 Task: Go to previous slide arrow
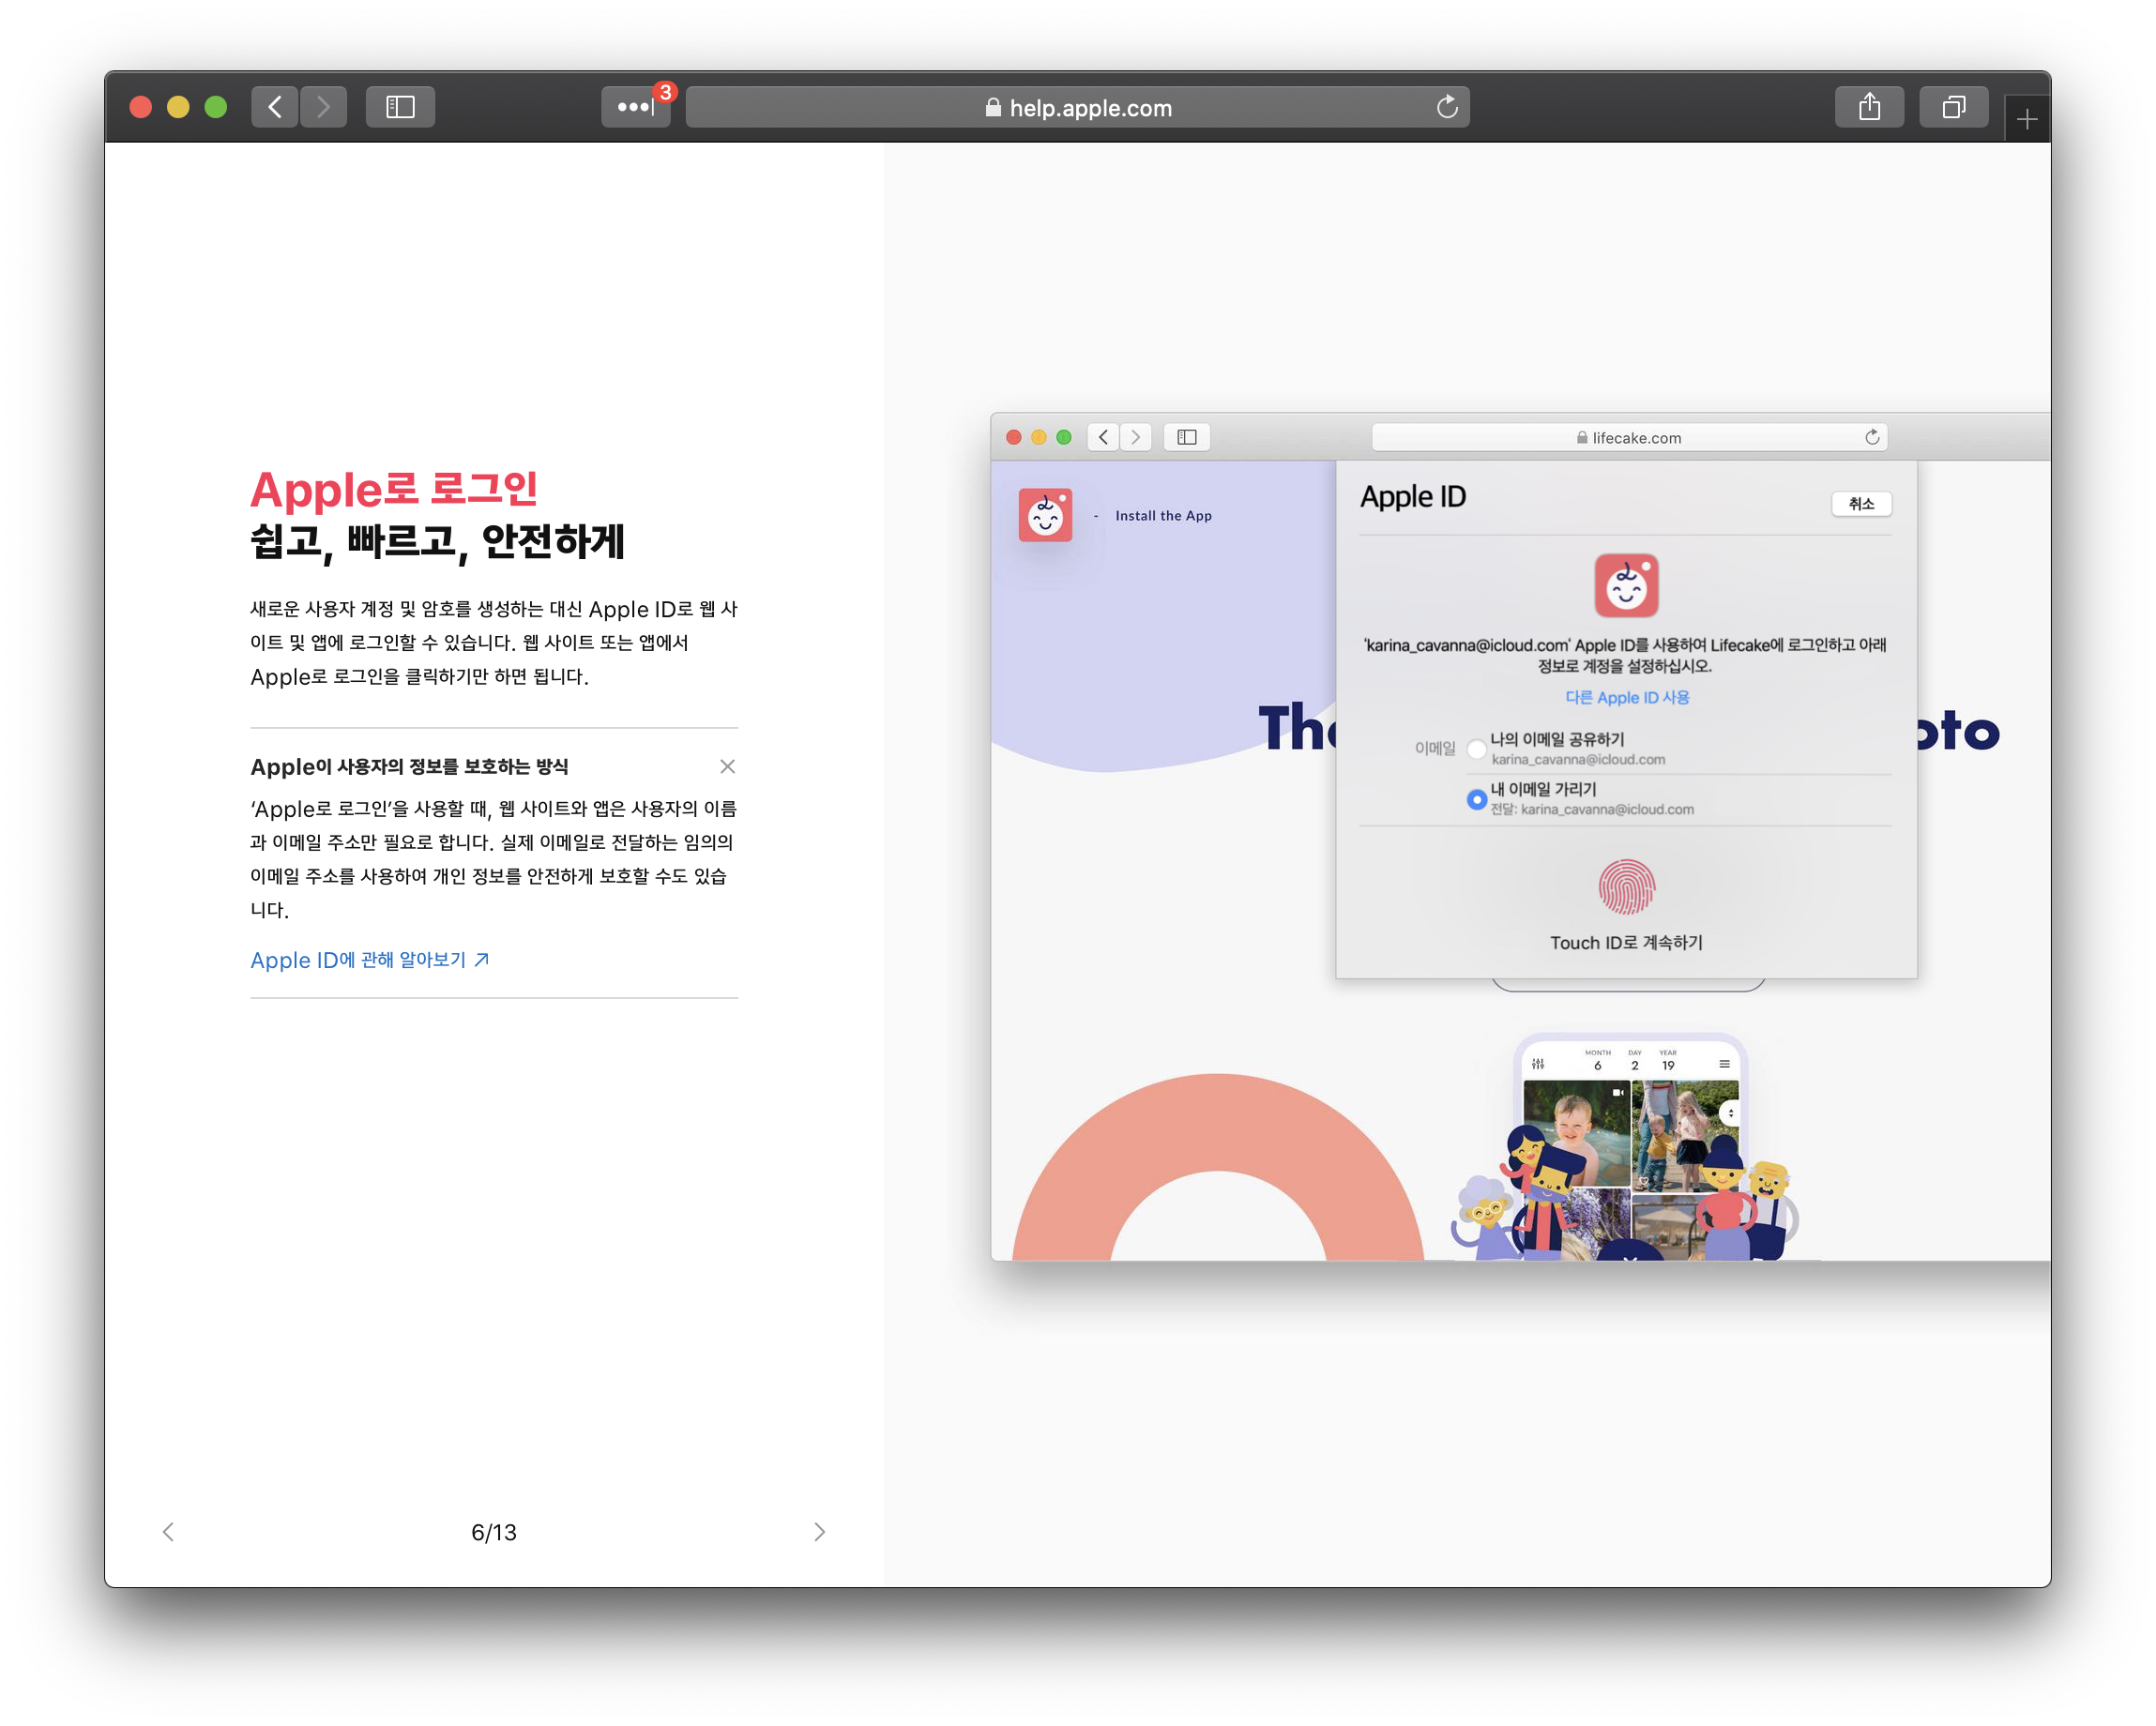click(x=168, y=1532)
